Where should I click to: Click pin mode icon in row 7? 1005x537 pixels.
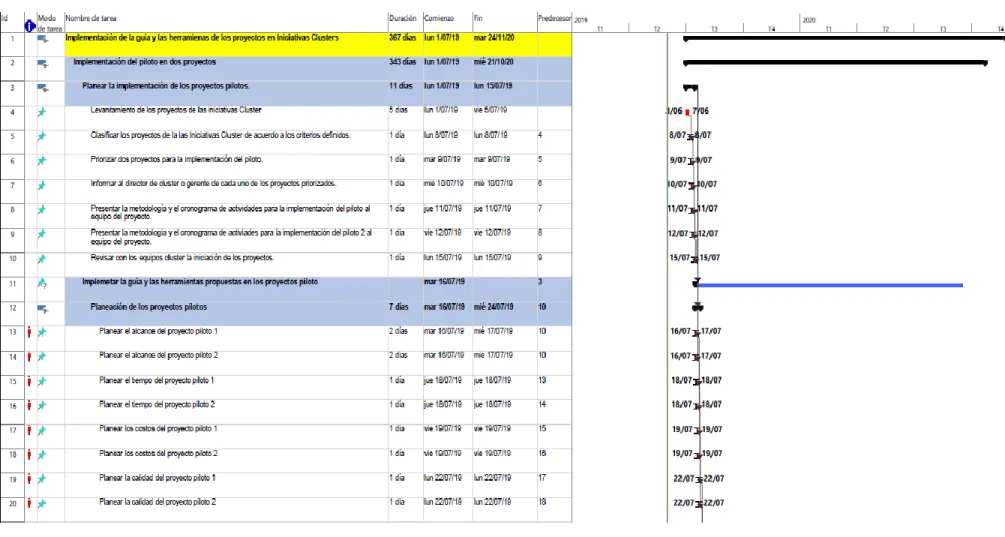42,185
